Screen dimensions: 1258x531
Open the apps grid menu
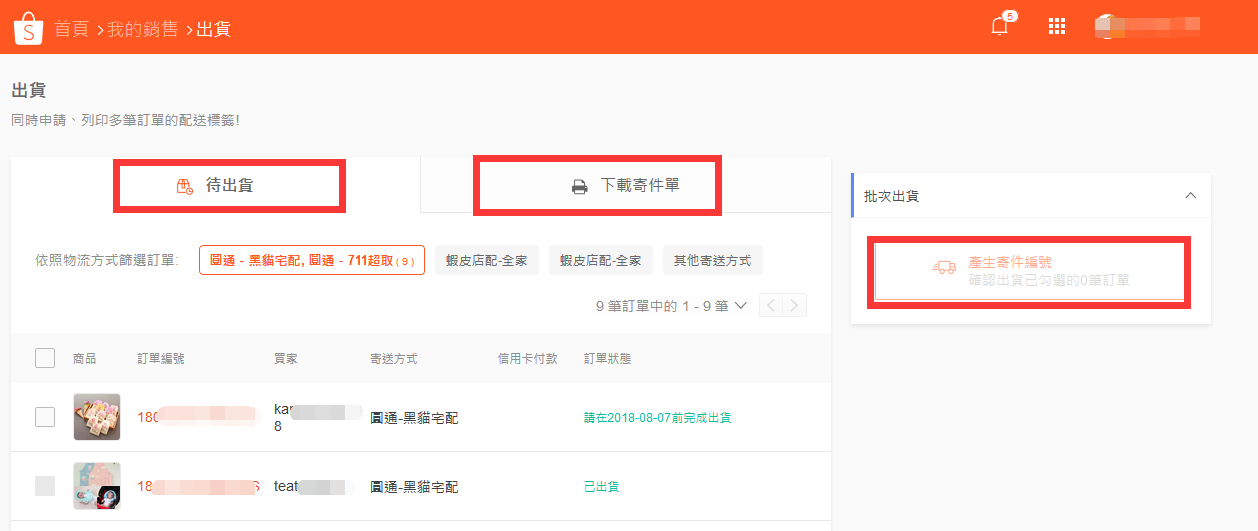coord(1056,27)
